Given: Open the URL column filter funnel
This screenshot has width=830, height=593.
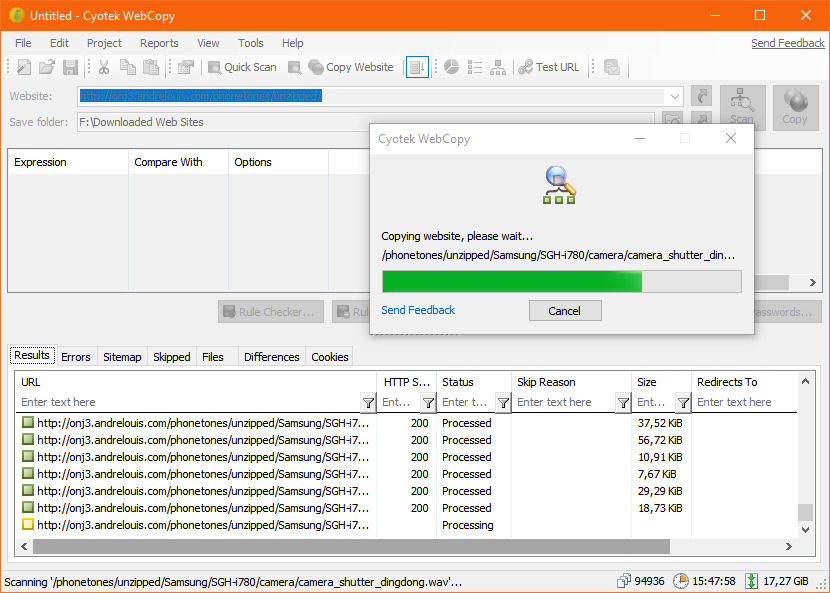Looking at the screenshot, I should [368, 402].
